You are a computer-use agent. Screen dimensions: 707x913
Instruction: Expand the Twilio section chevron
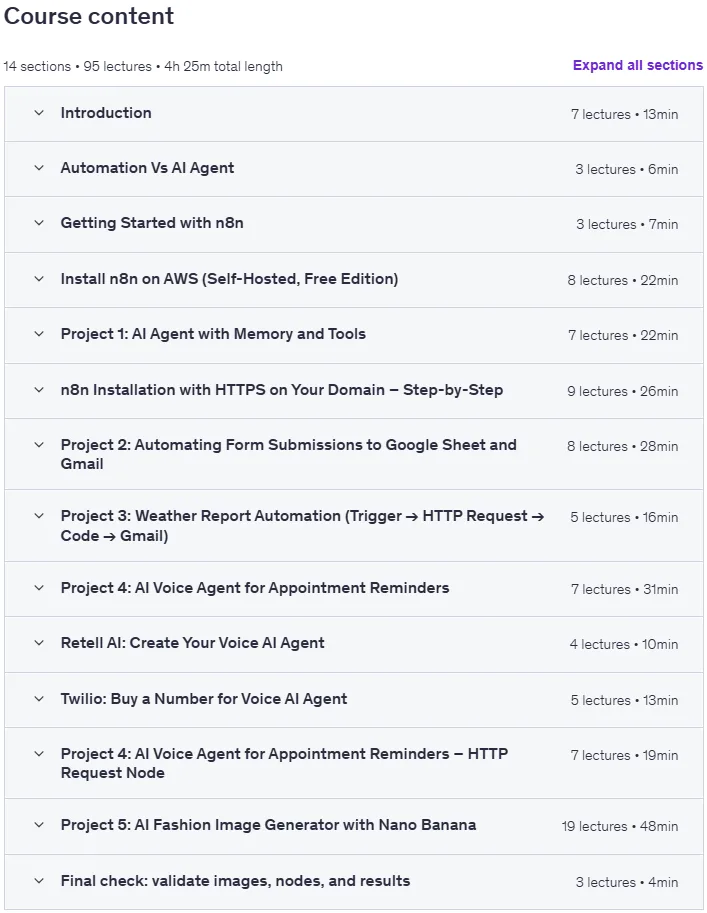39,699
